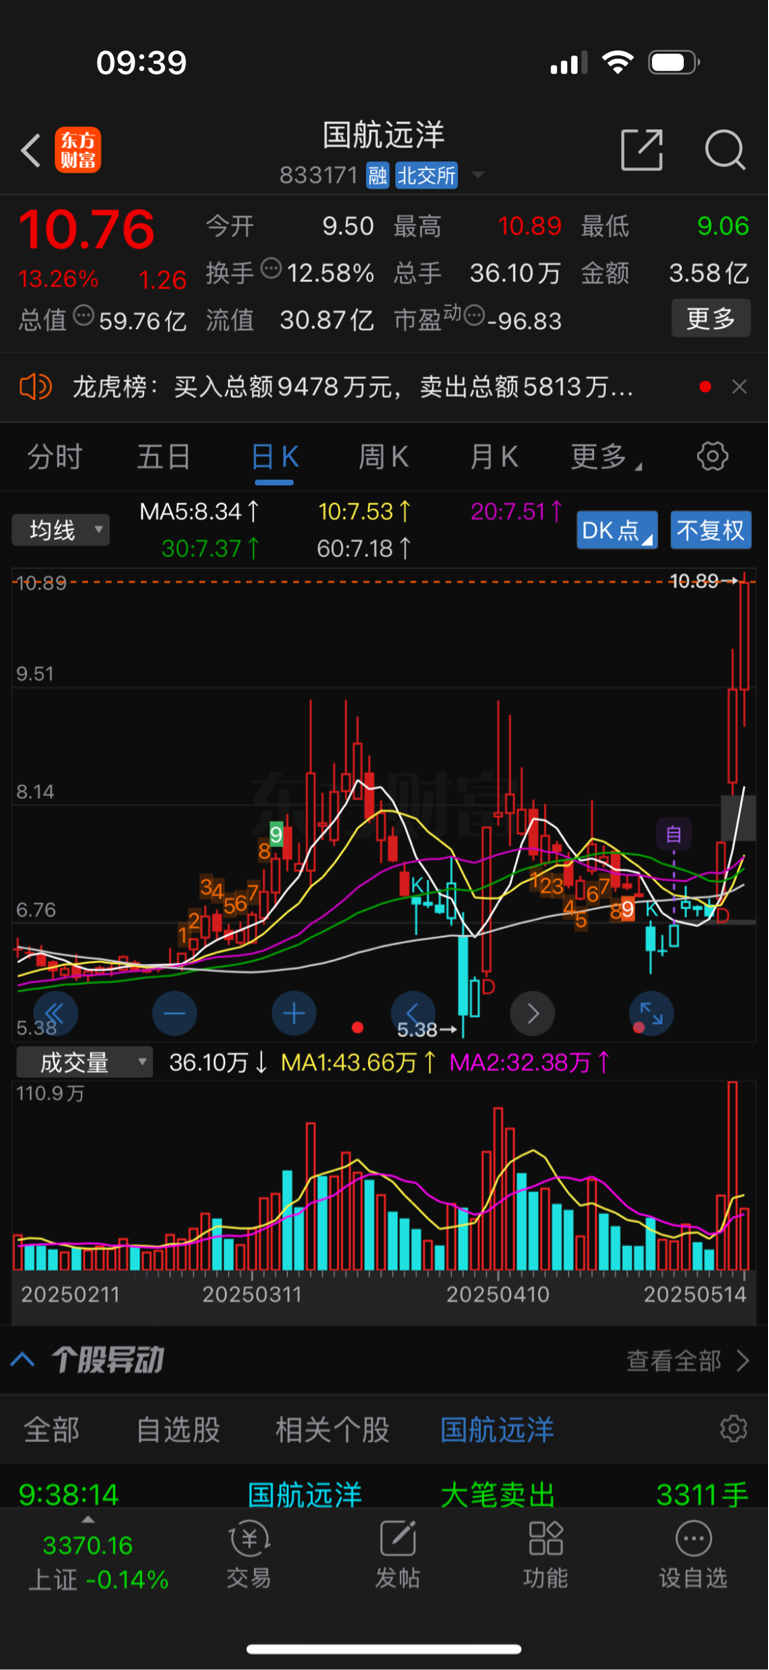769x1670 pixels.
Task: Tap the 总值 info icon
Action: (84, 316)
